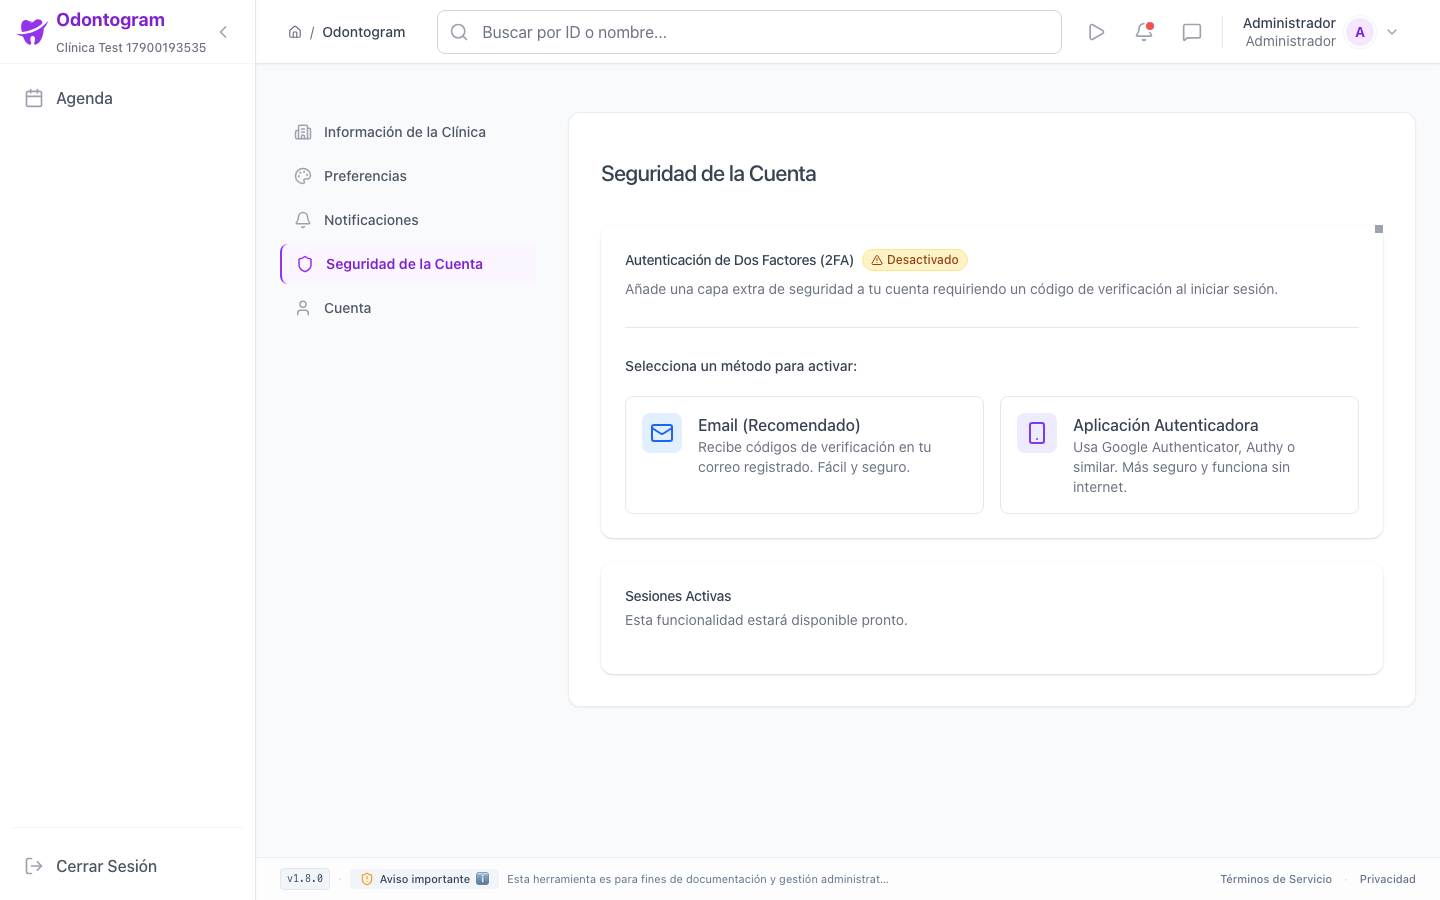
Task: Click the v1.8.0 version badge
Action: (305, 879)
